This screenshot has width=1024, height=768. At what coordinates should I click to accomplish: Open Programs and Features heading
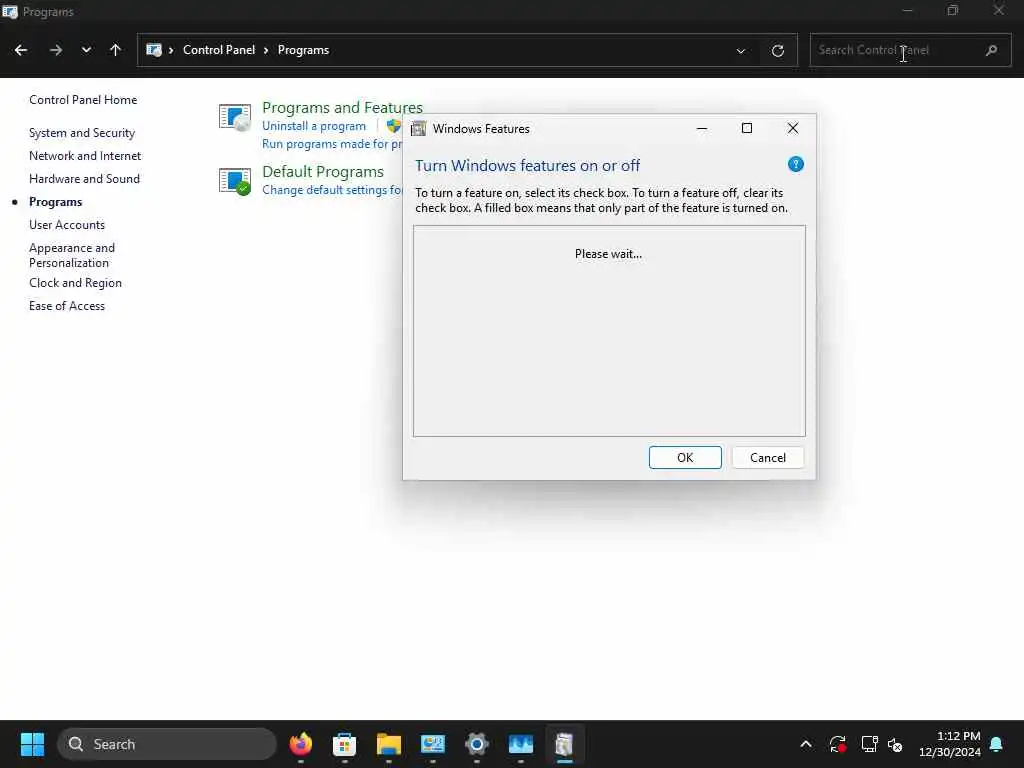pyautogui.click(x=342, y=107)
